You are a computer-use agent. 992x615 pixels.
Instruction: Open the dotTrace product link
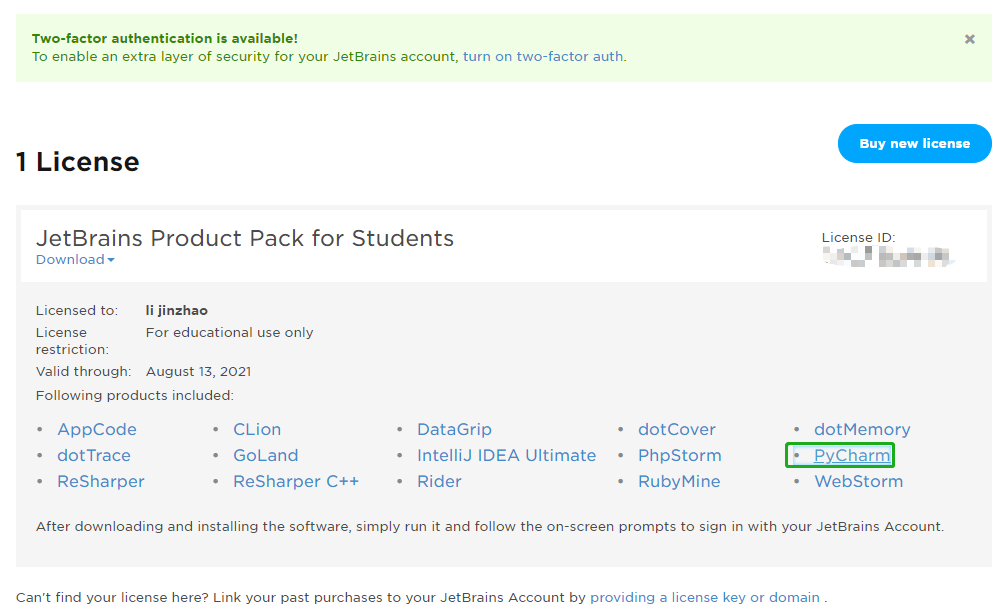click(x=94, y=455)
